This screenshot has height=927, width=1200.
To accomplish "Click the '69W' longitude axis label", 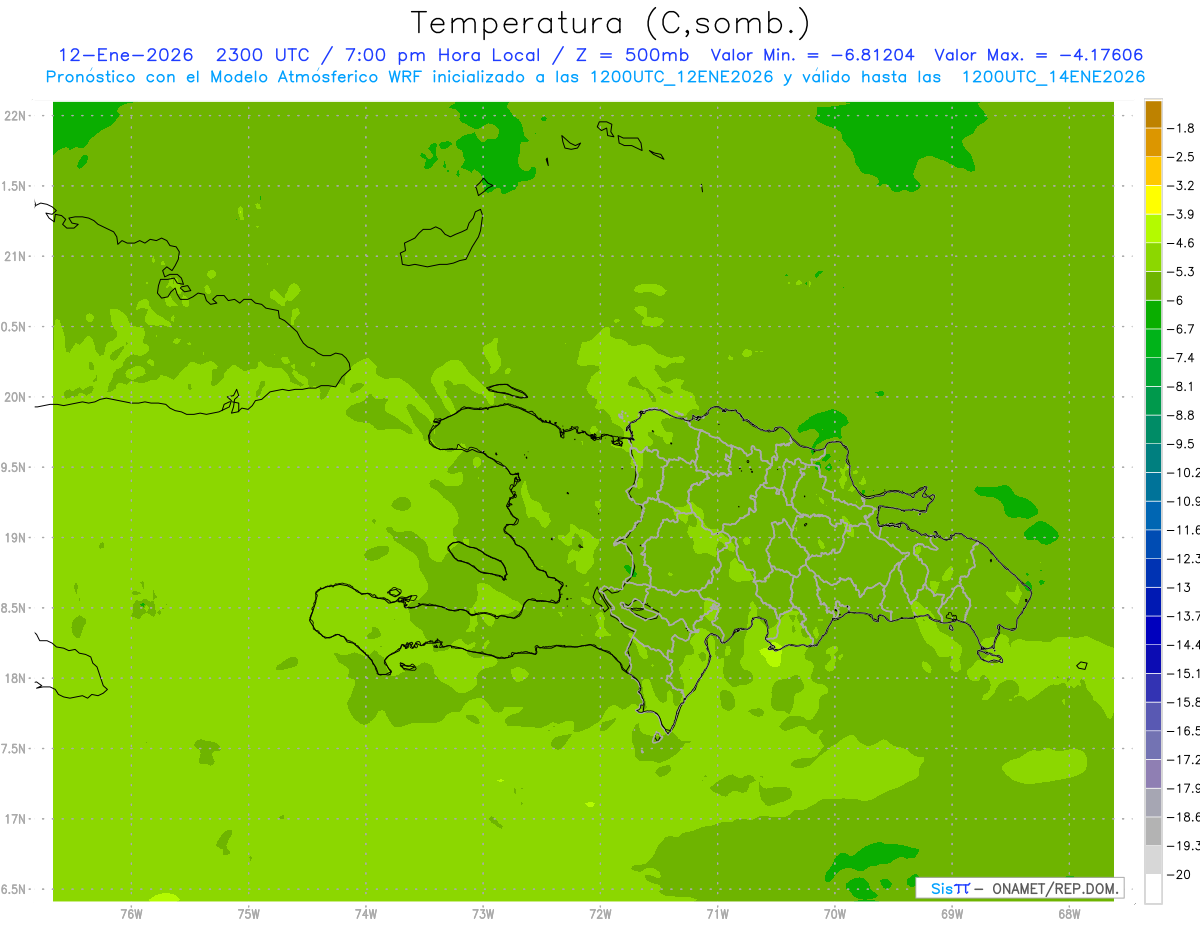I will [x=952, y=914].
